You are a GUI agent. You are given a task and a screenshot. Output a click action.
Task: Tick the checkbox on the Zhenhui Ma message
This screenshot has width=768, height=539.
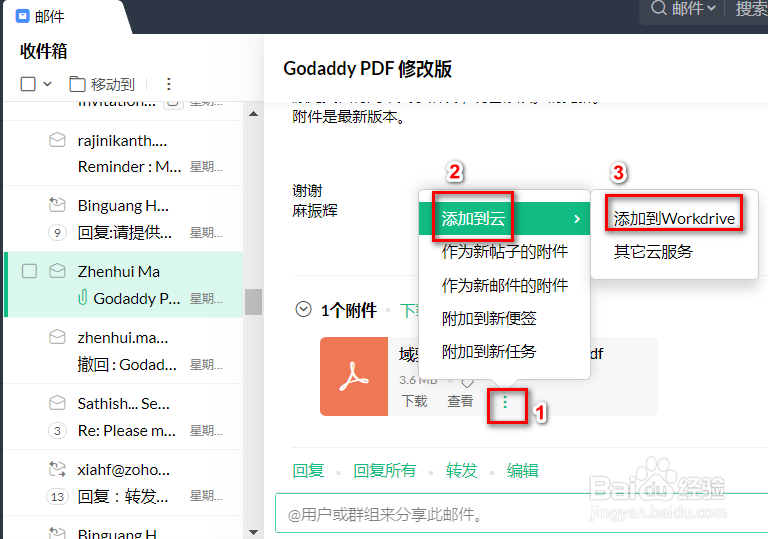click(29, 270)
